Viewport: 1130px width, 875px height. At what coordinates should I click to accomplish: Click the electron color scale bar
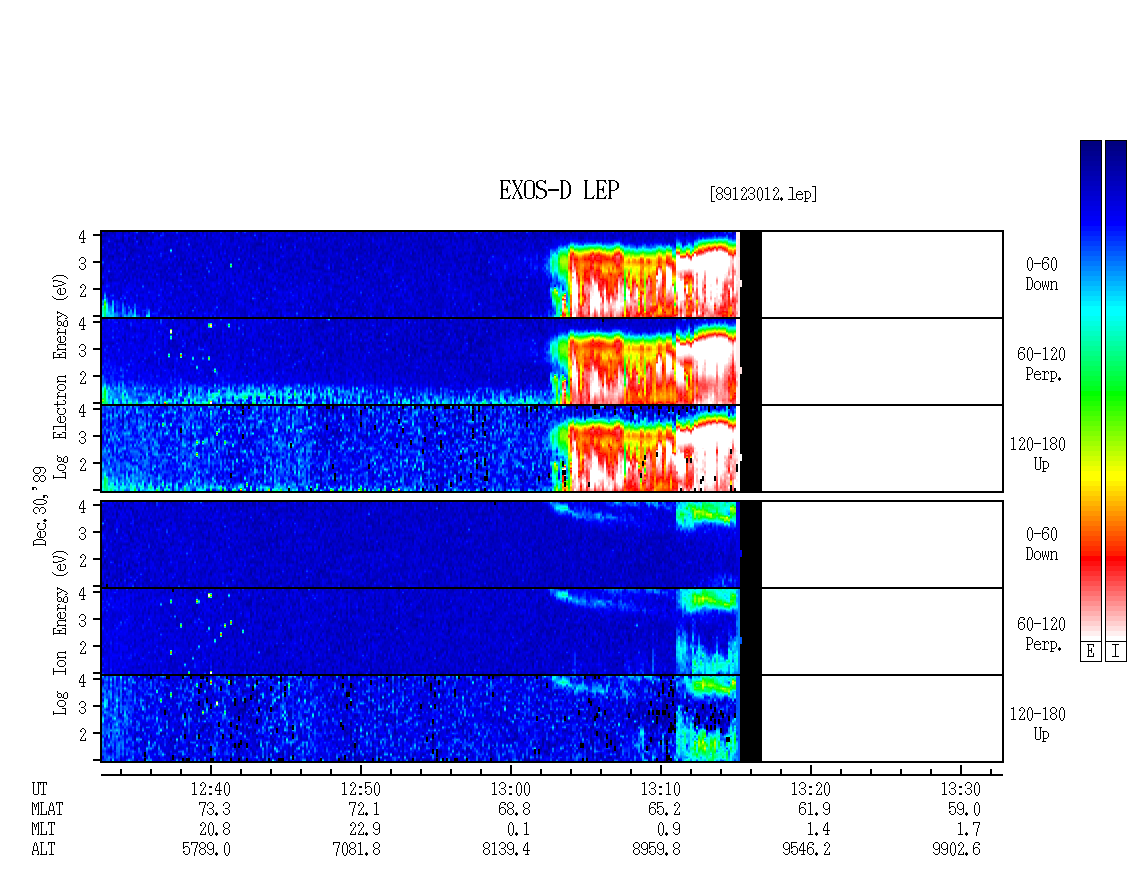tap(1090, 390)
